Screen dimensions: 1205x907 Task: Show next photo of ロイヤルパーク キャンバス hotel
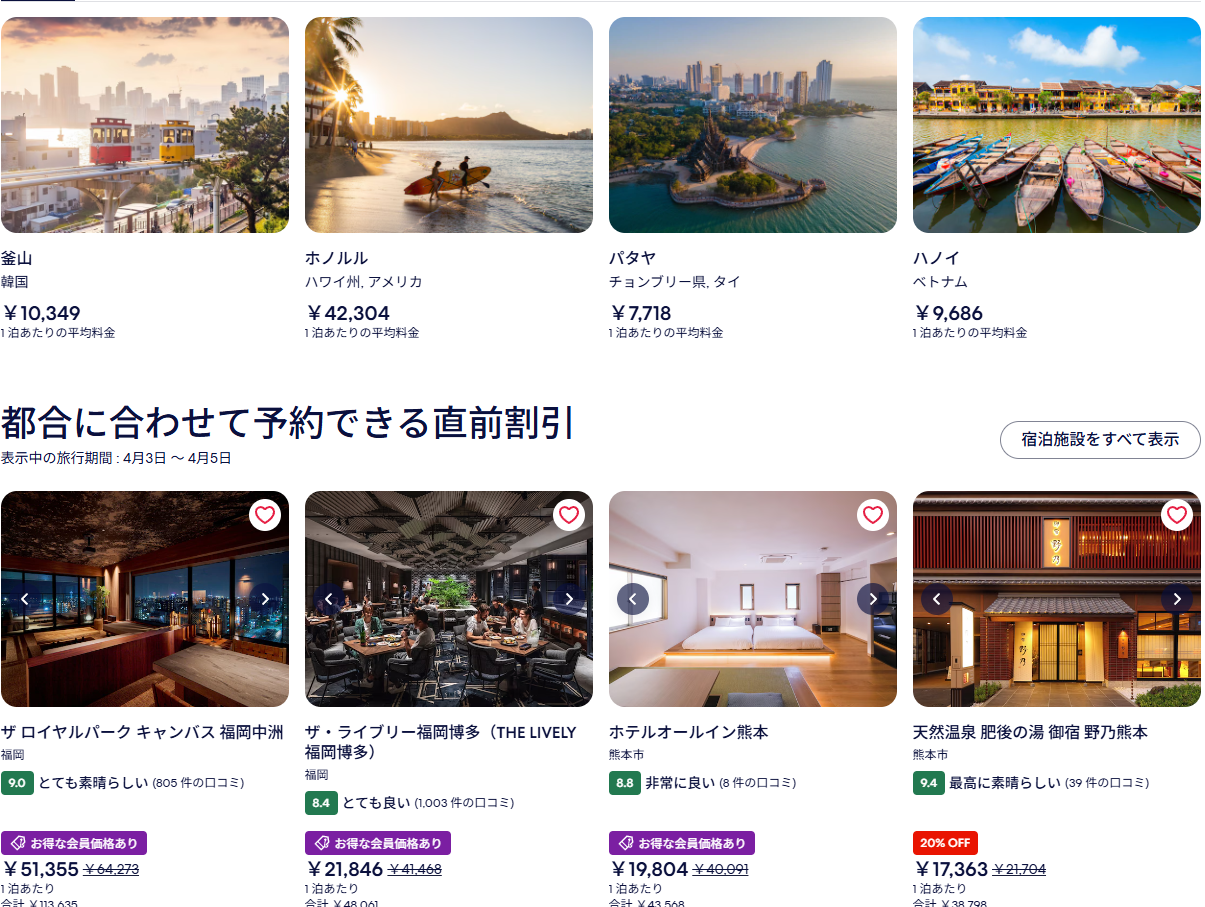(x=265, y=599)
